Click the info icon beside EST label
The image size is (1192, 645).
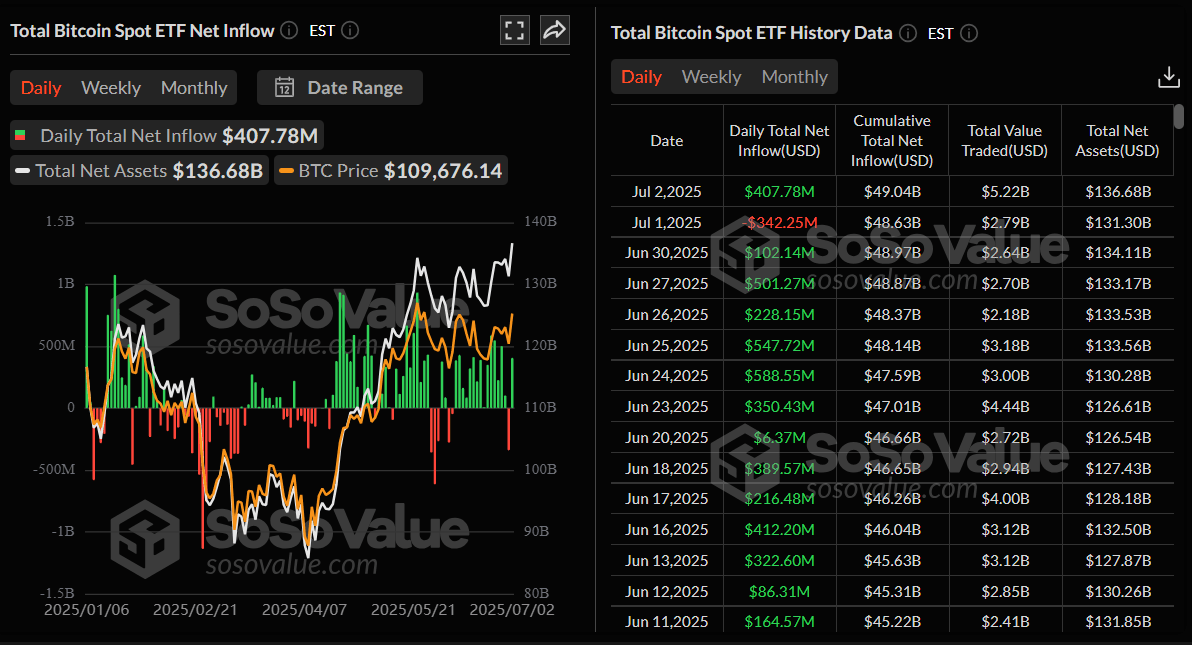point(350,30)
